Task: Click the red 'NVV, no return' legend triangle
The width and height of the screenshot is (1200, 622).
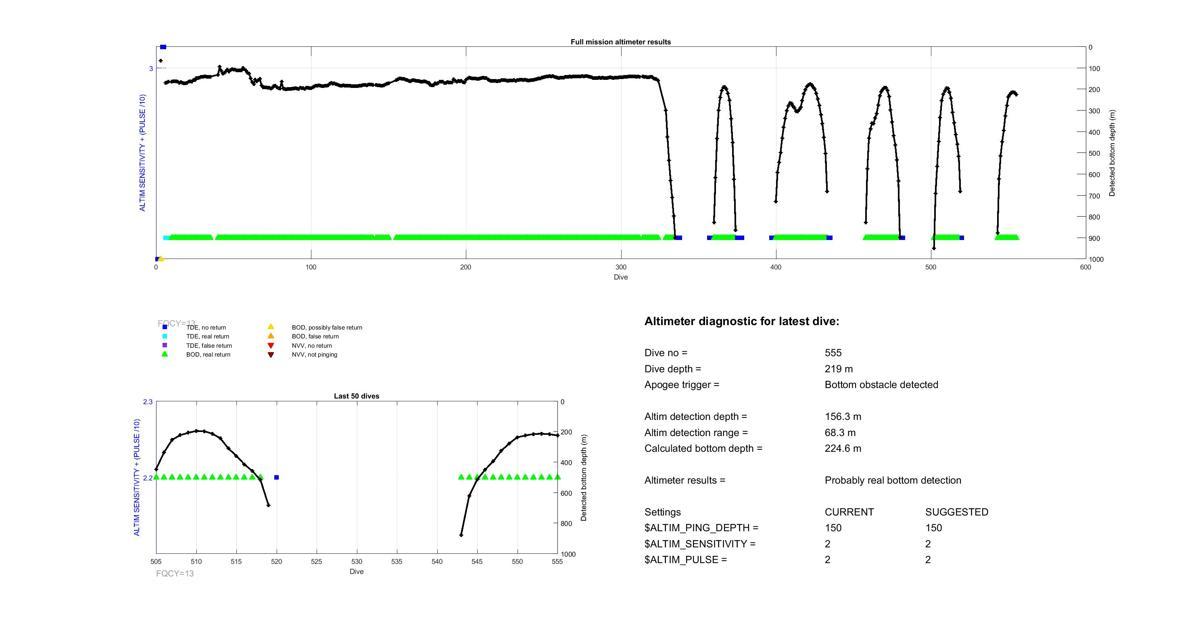Action: (x=270, y=345)
